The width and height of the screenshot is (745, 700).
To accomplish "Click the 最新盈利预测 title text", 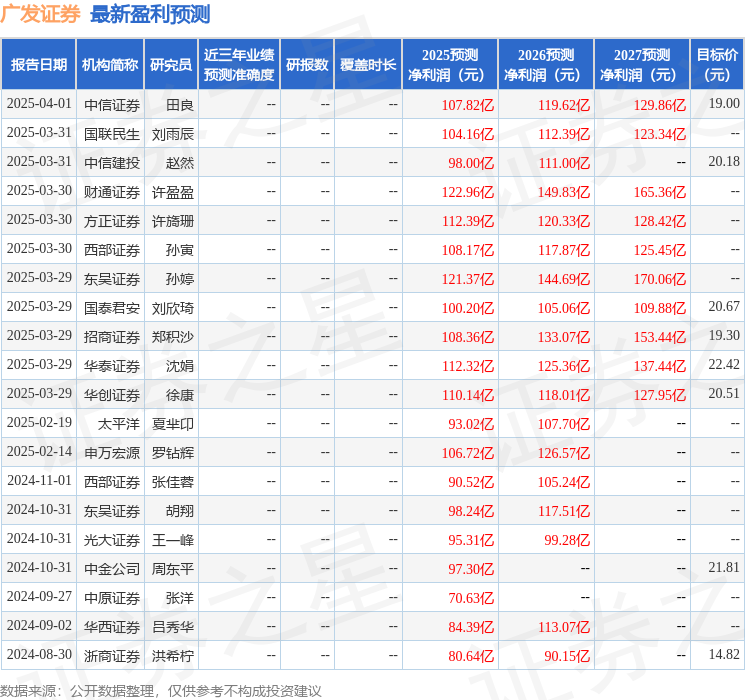I will [150, 14].
